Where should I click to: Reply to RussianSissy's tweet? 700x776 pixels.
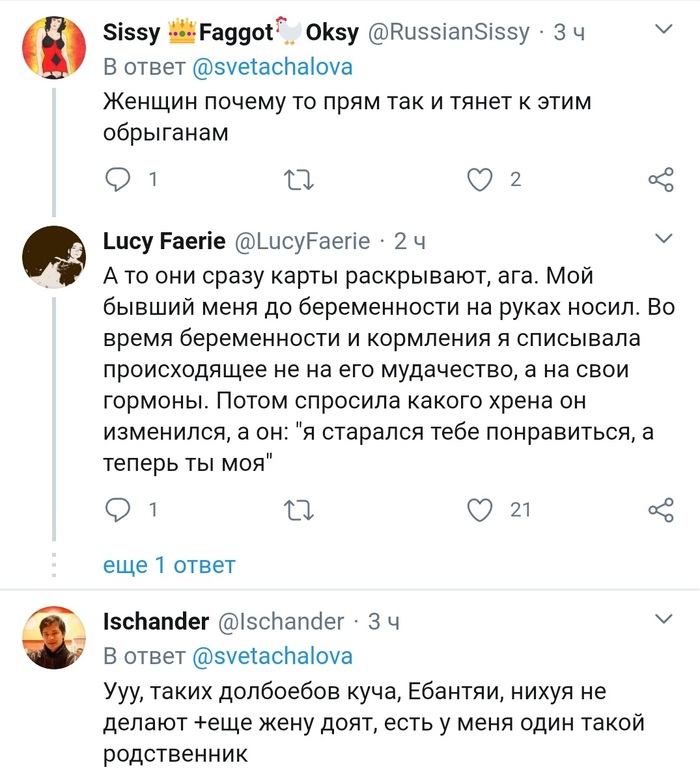pos(118,180)
